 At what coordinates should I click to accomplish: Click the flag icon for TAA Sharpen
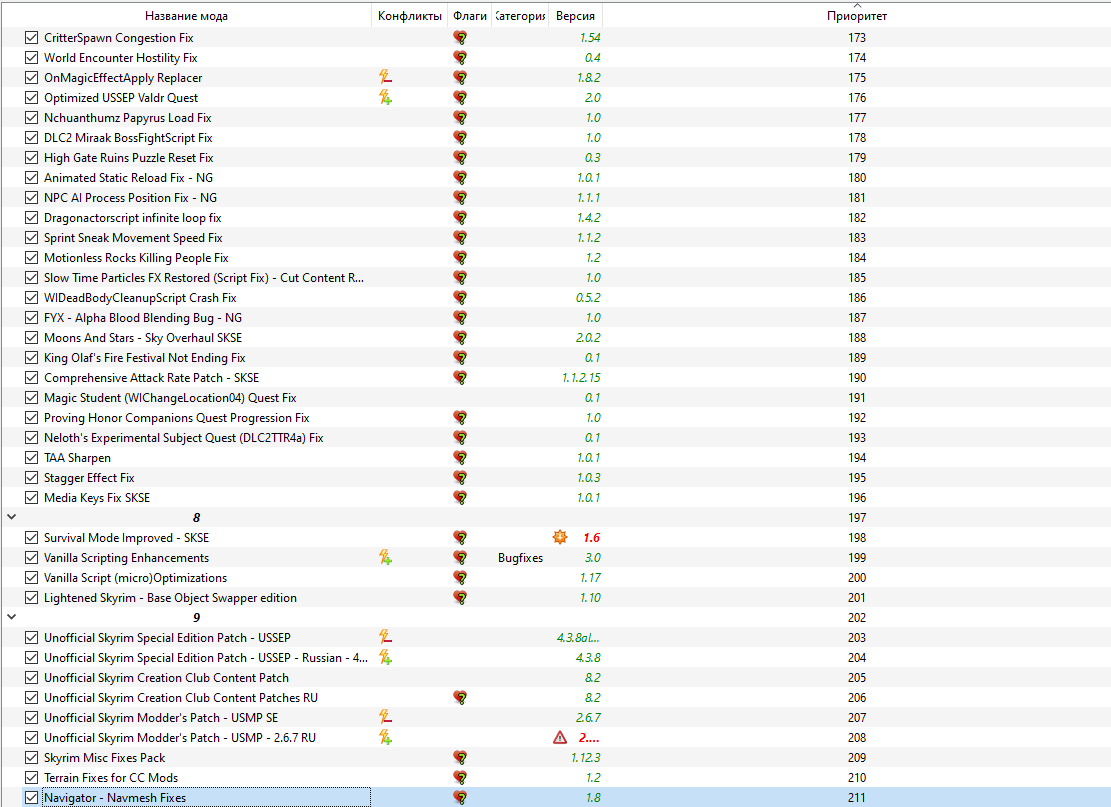(x=461, y=458)
